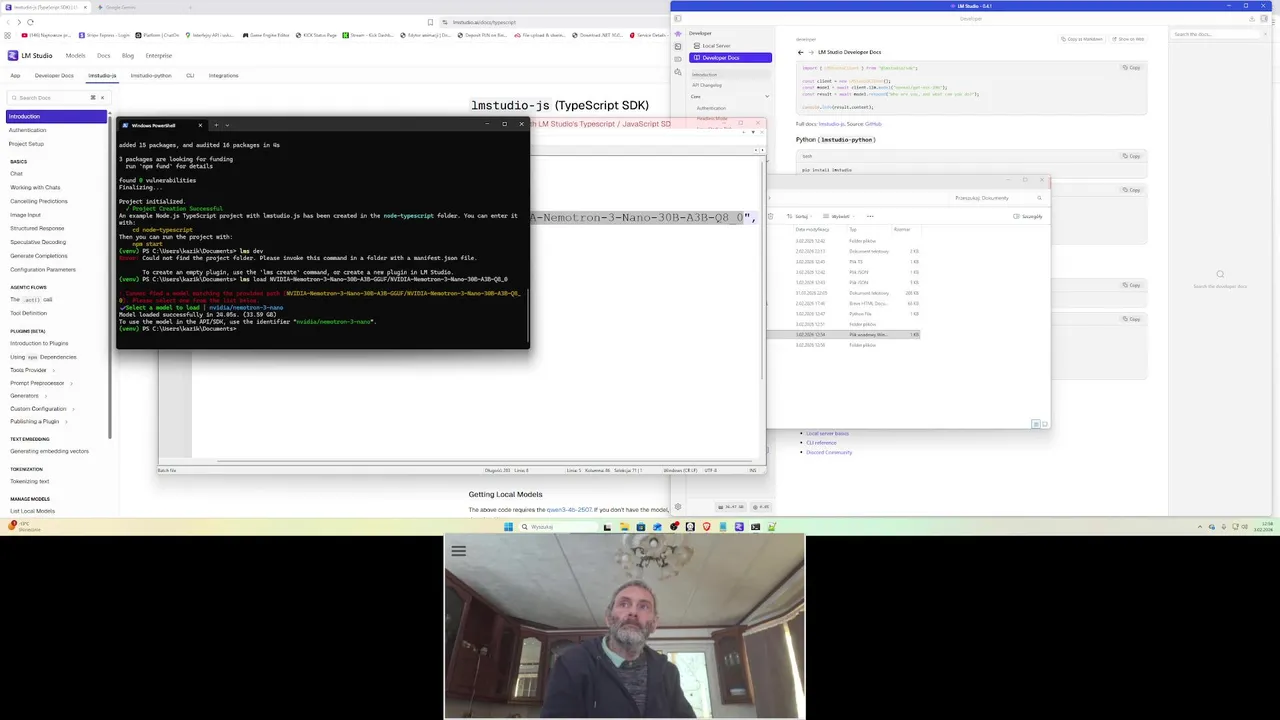Click Przeszukaj Dokumenty search box
The image size is (1280, 720).
point(997,198)
